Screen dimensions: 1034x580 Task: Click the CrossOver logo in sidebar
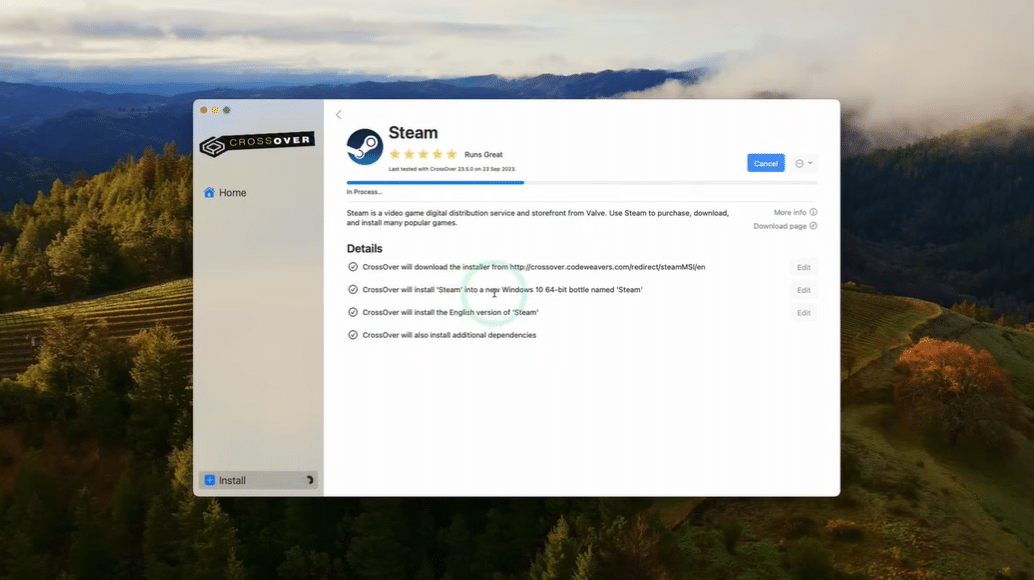[x=257, y=143]
